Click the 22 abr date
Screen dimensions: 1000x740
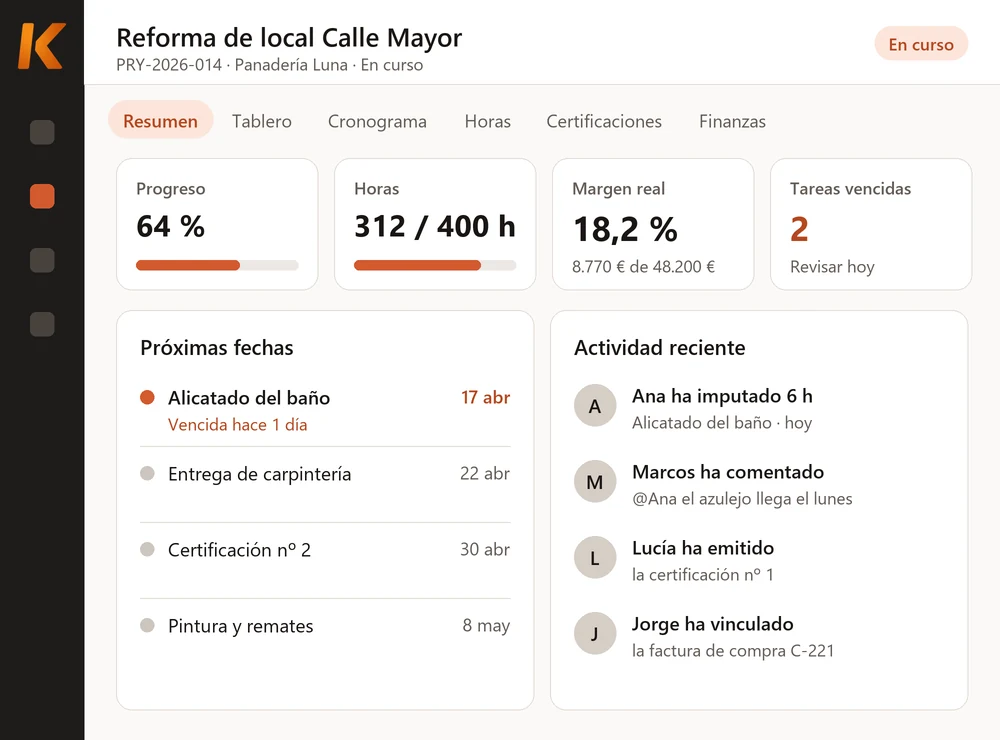tap(485, 473)
